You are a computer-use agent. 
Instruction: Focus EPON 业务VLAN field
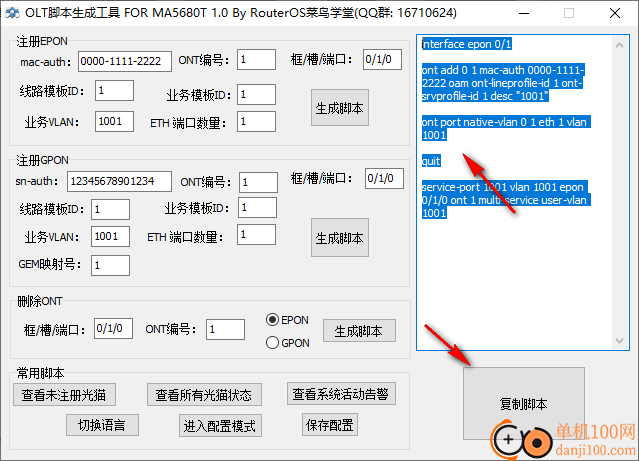click(x=115, y=121)
